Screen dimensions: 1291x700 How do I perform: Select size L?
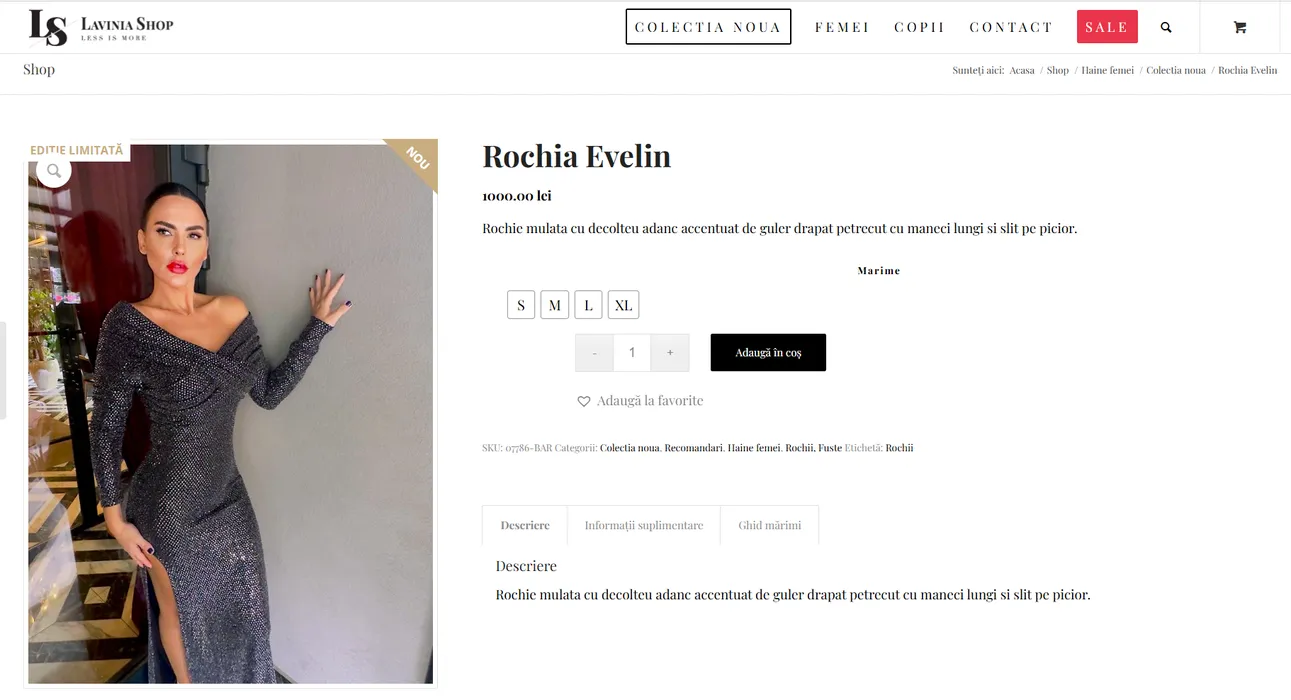[x=588, y=305]
